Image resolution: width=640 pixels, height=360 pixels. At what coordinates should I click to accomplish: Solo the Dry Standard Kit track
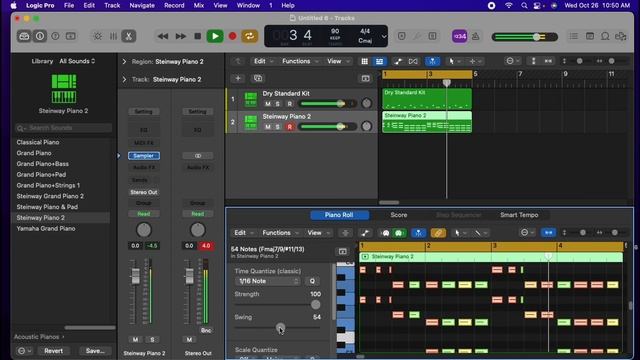click(x=278, y=104)
